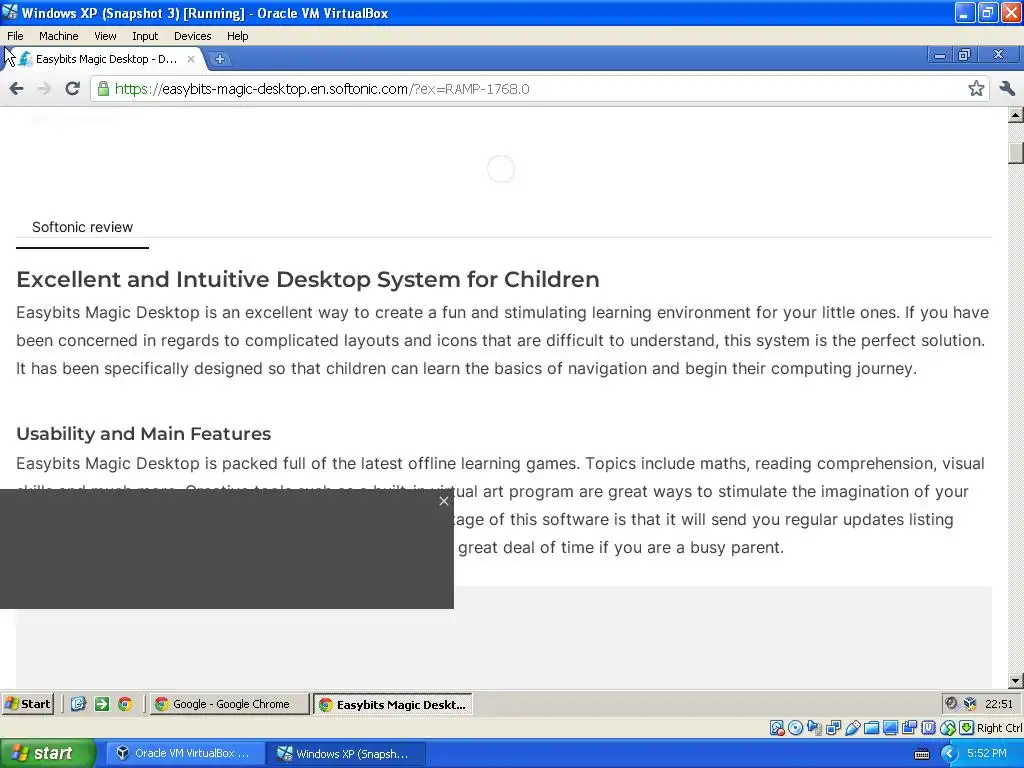Open VirtualBox File menu
Viewport: 1024px width, 768px height.
point(15,36)
